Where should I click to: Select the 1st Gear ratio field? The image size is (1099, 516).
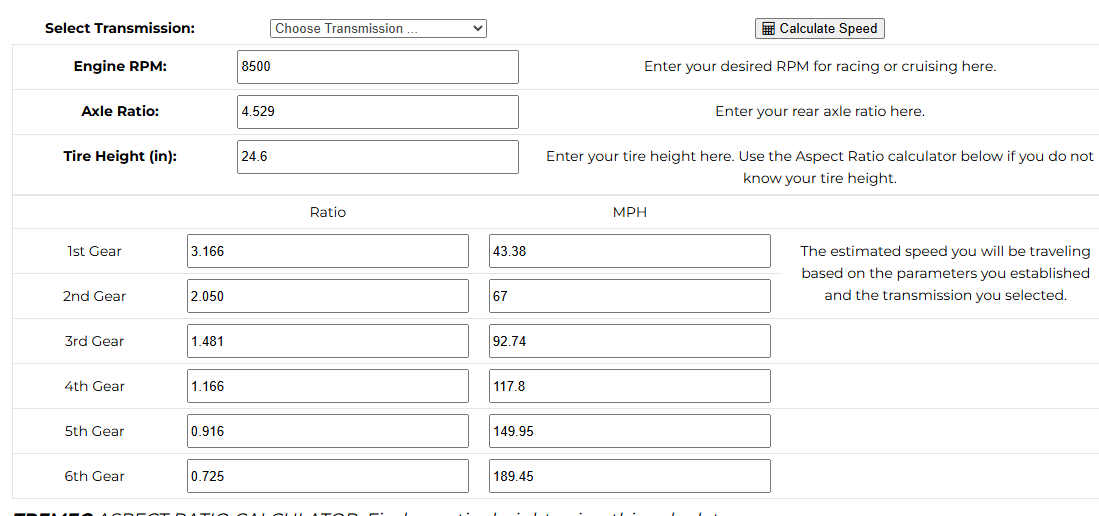tap(327, 252)
